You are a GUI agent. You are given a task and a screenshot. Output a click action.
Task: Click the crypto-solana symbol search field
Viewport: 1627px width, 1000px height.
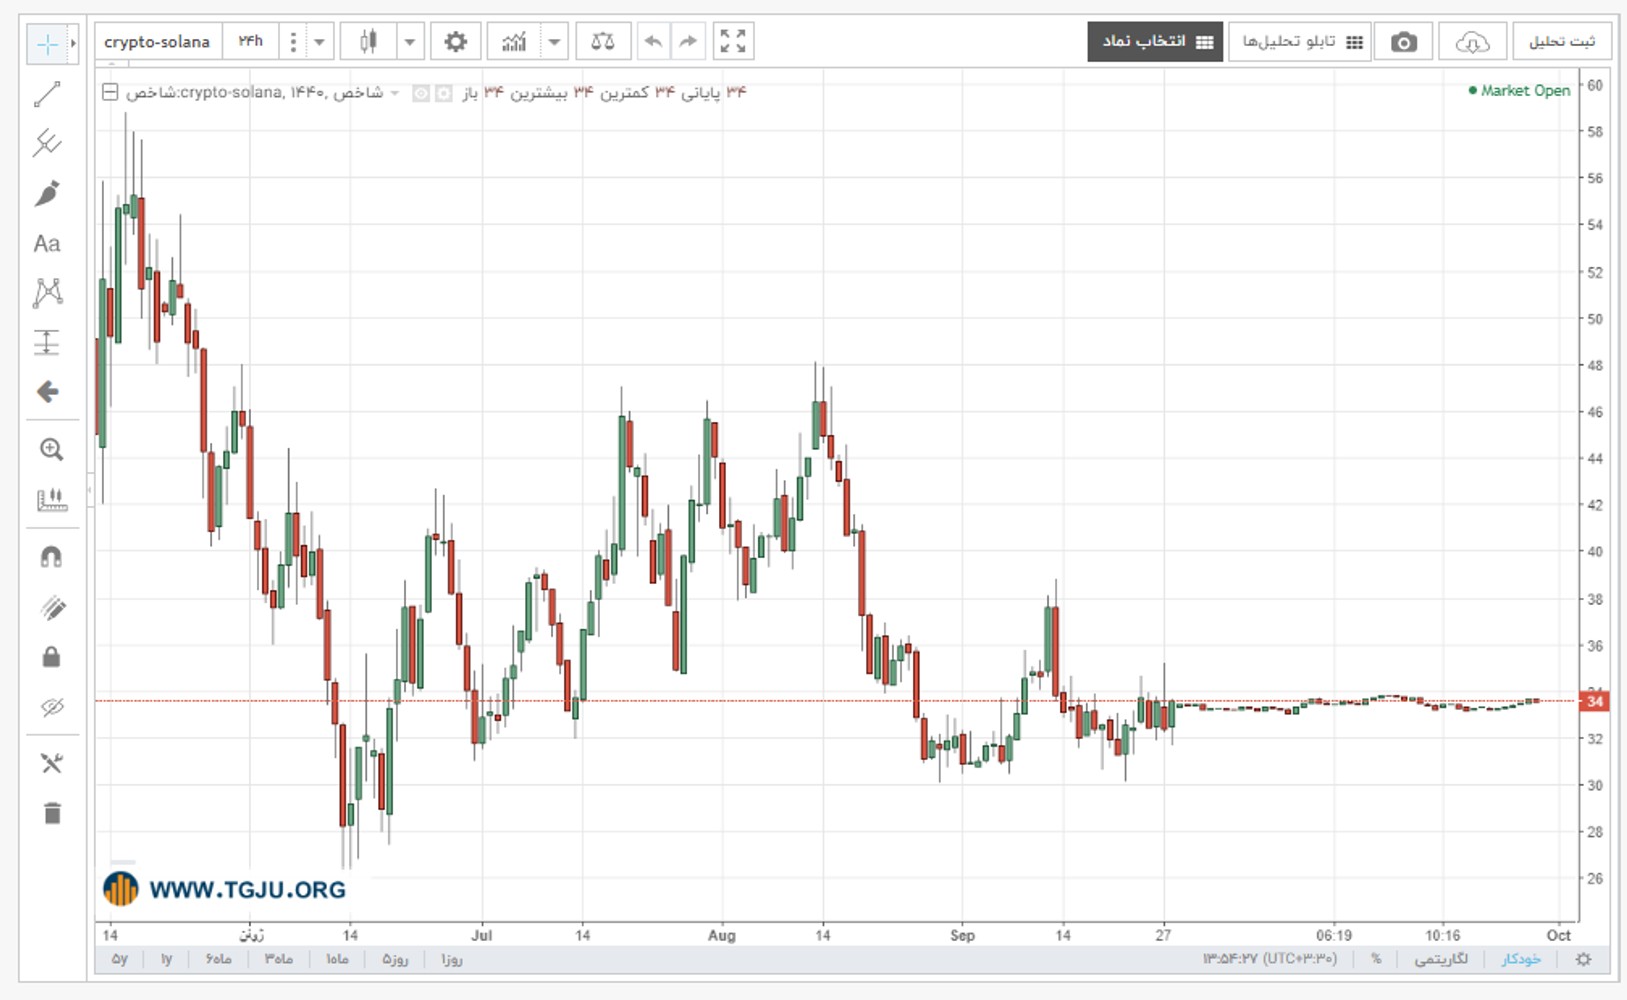click(x=158, y=42)
